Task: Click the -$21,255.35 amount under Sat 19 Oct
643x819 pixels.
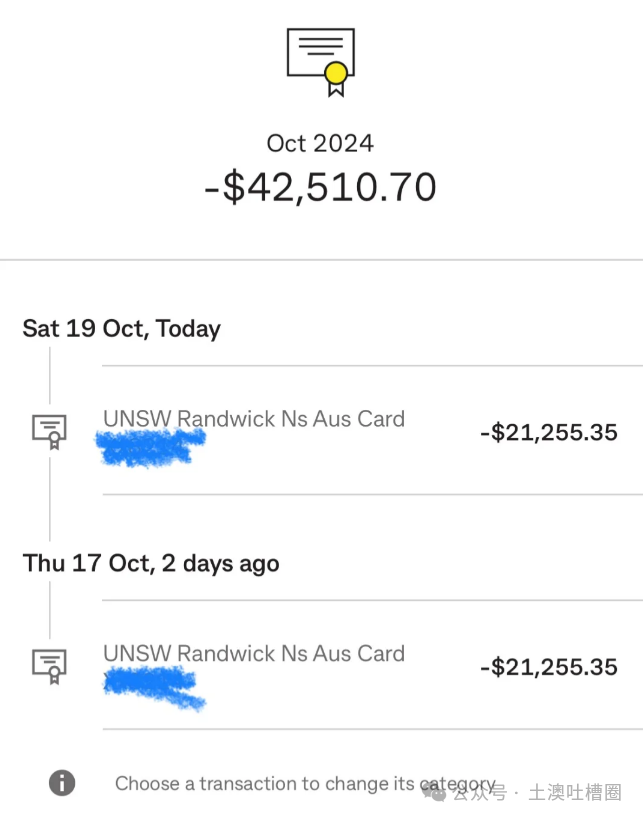Action: [548, 432]
